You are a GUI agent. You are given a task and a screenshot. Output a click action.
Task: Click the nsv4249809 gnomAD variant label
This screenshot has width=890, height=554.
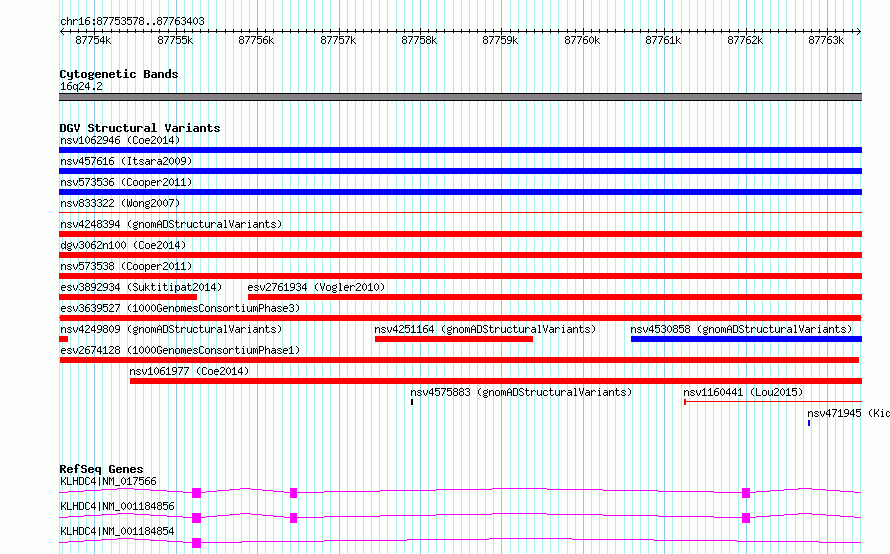[171, 329]
